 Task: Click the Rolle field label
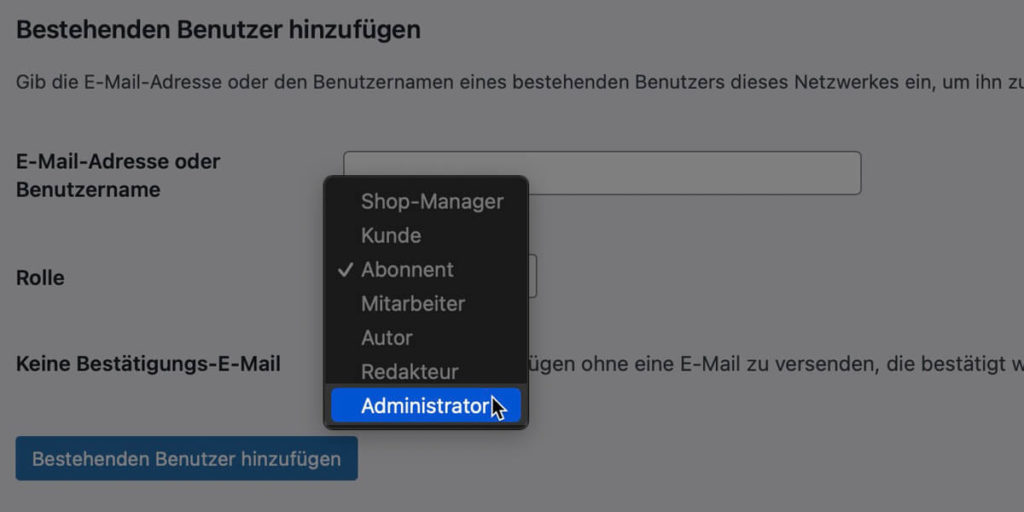point(40,278)
